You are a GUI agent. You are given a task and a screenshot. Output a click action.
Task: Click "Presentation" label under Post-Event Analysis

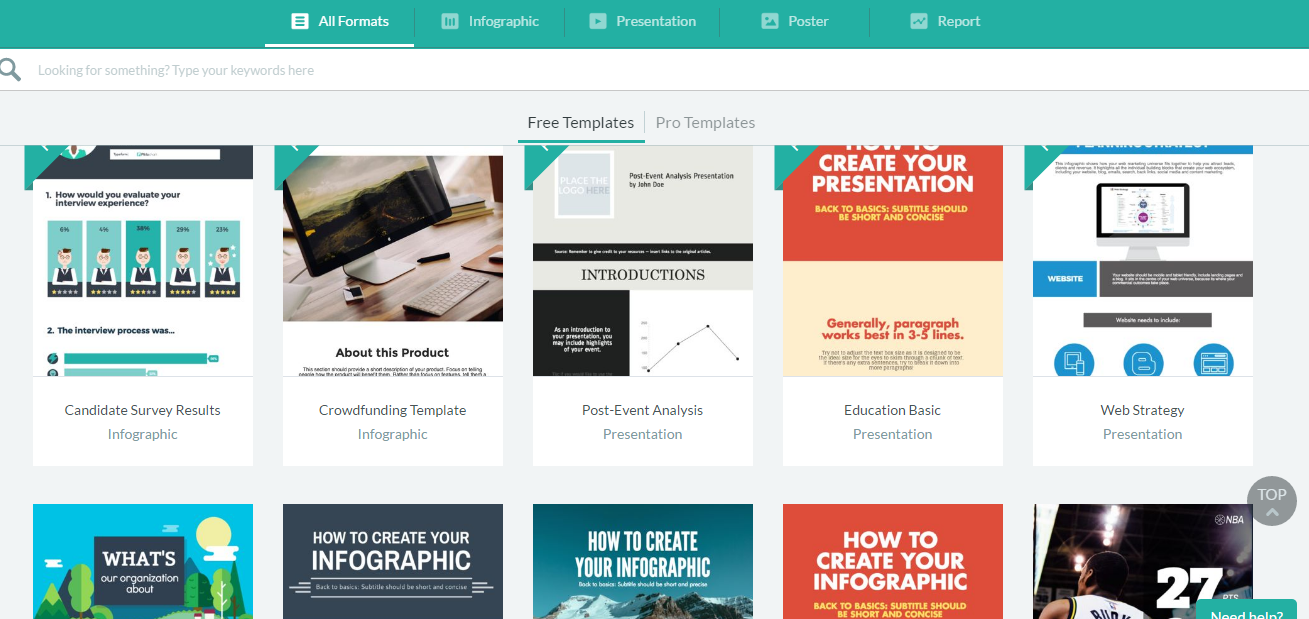643,434
